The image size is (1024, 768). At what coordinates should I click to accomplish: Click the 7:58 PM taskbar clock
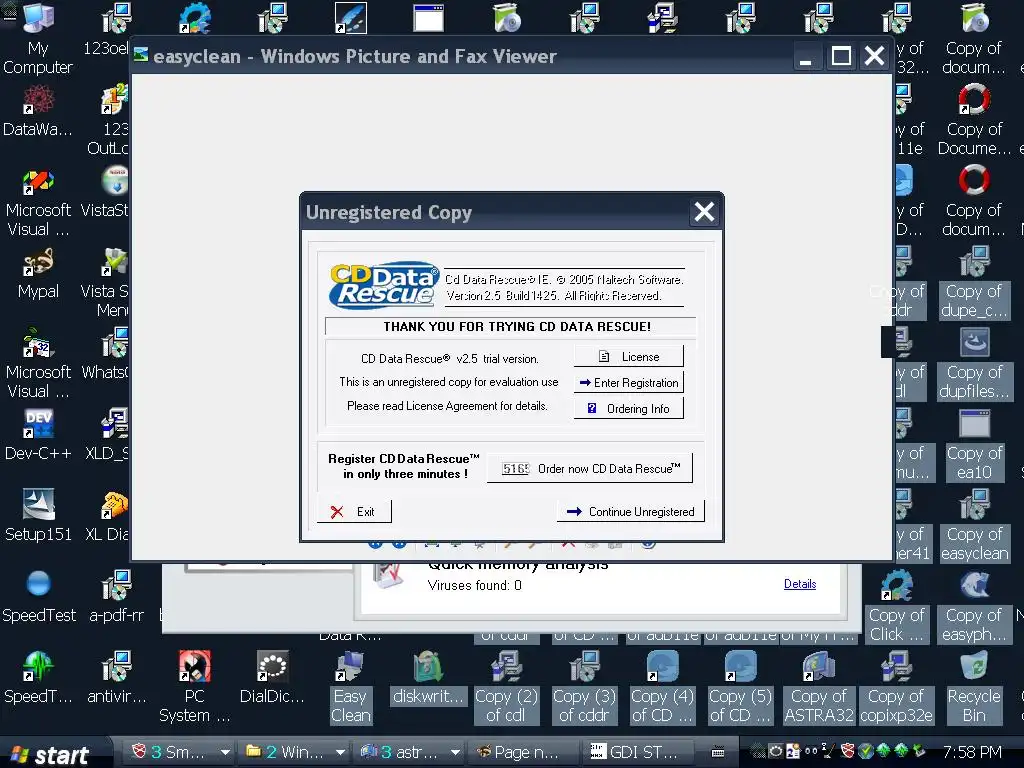tap(972, 752)
